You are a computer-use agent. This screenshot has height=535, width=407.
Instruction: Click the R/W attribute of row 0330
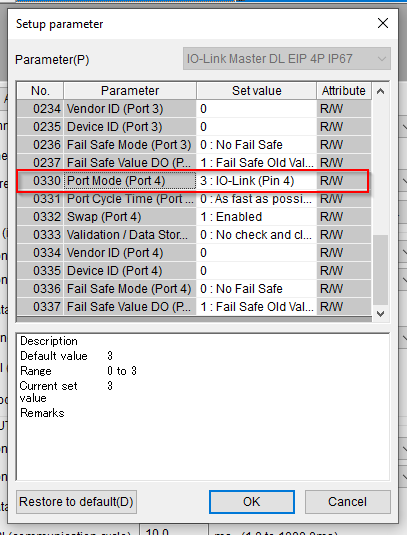coord(344,181)
